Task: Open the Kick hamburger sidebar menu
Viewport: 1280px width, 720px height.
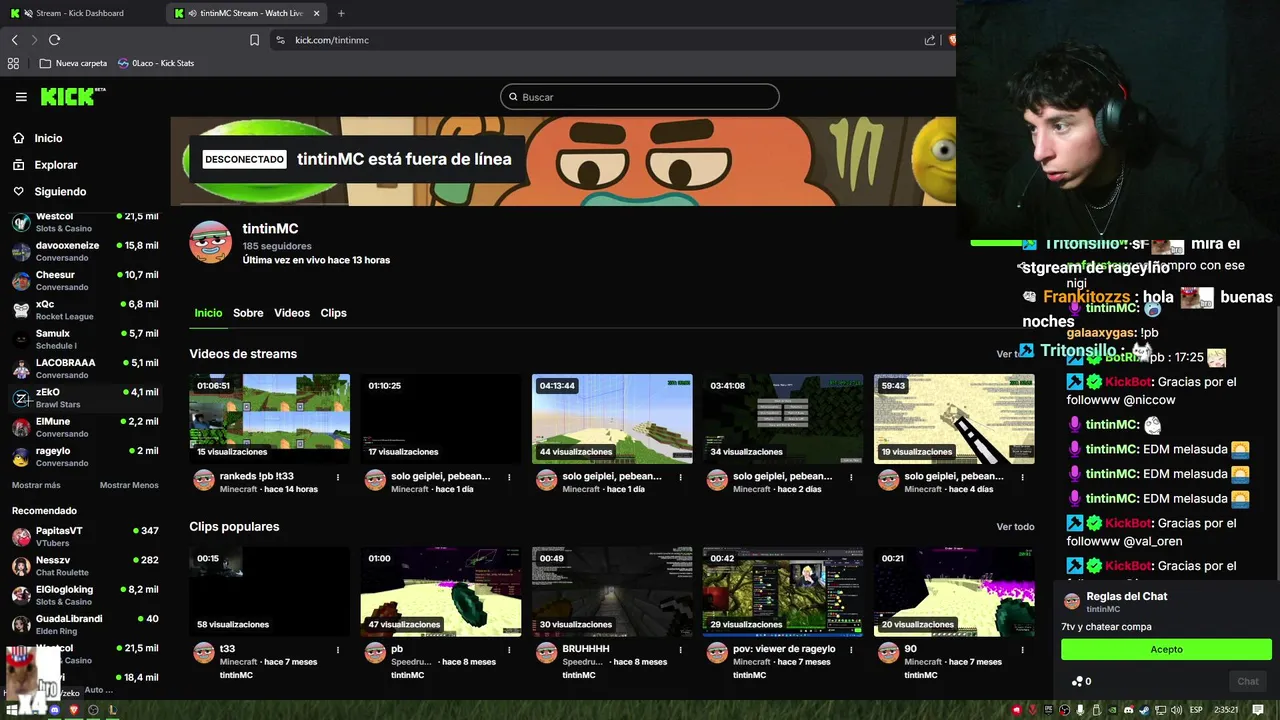Action: click(x=21, y=97)
